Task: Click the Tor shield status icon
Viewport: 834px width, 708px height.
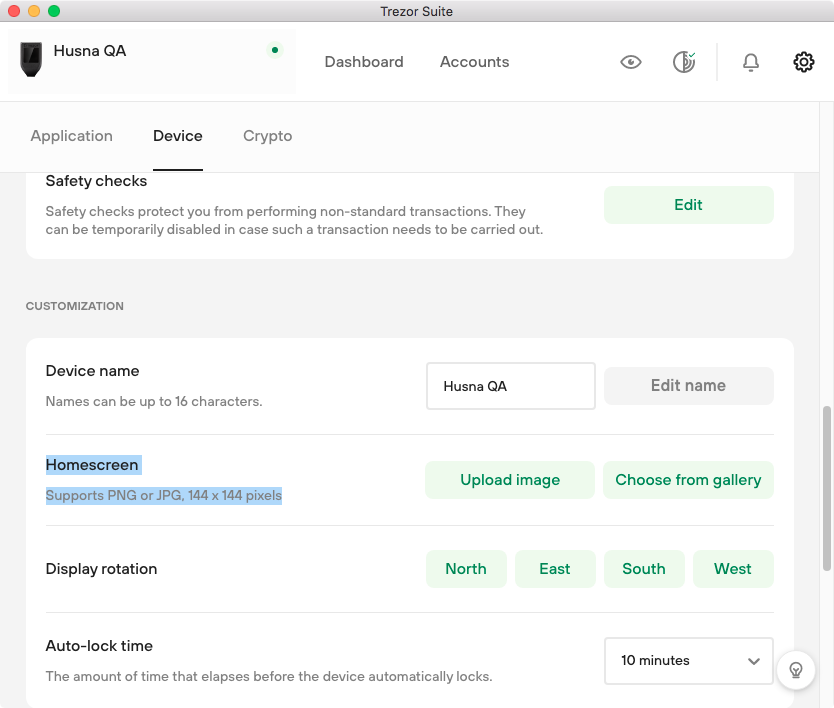Action: 684,62
